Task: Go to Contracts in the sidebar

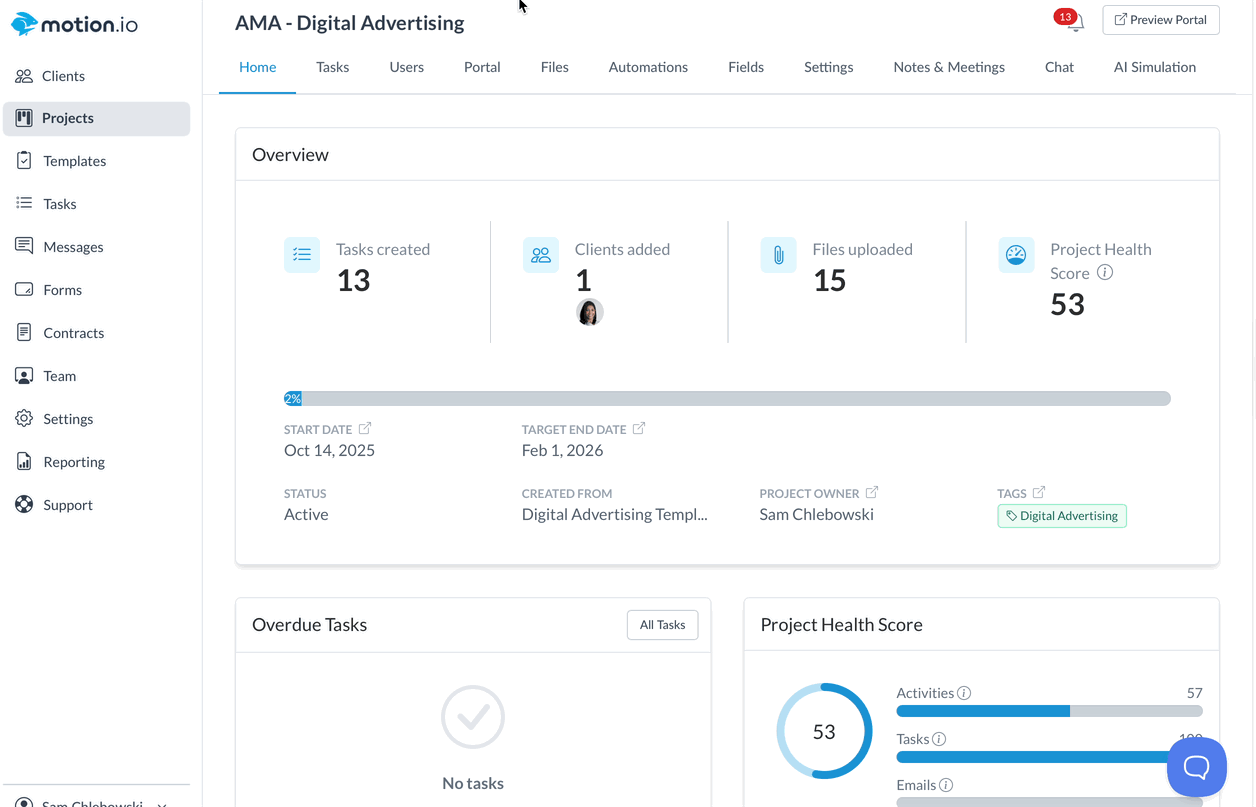Action: coord(73,333)
